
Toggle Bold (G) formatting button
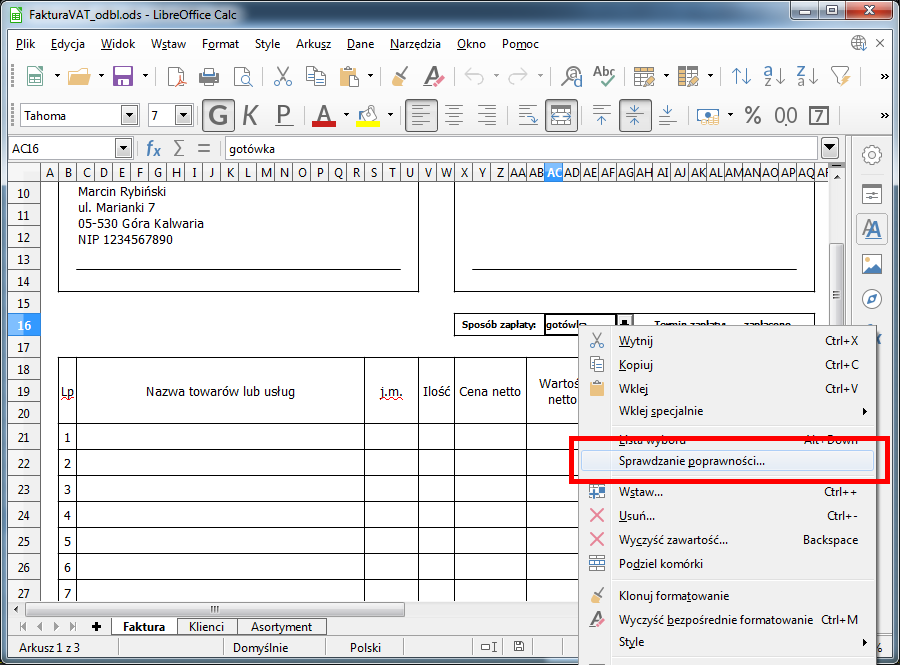218,115
